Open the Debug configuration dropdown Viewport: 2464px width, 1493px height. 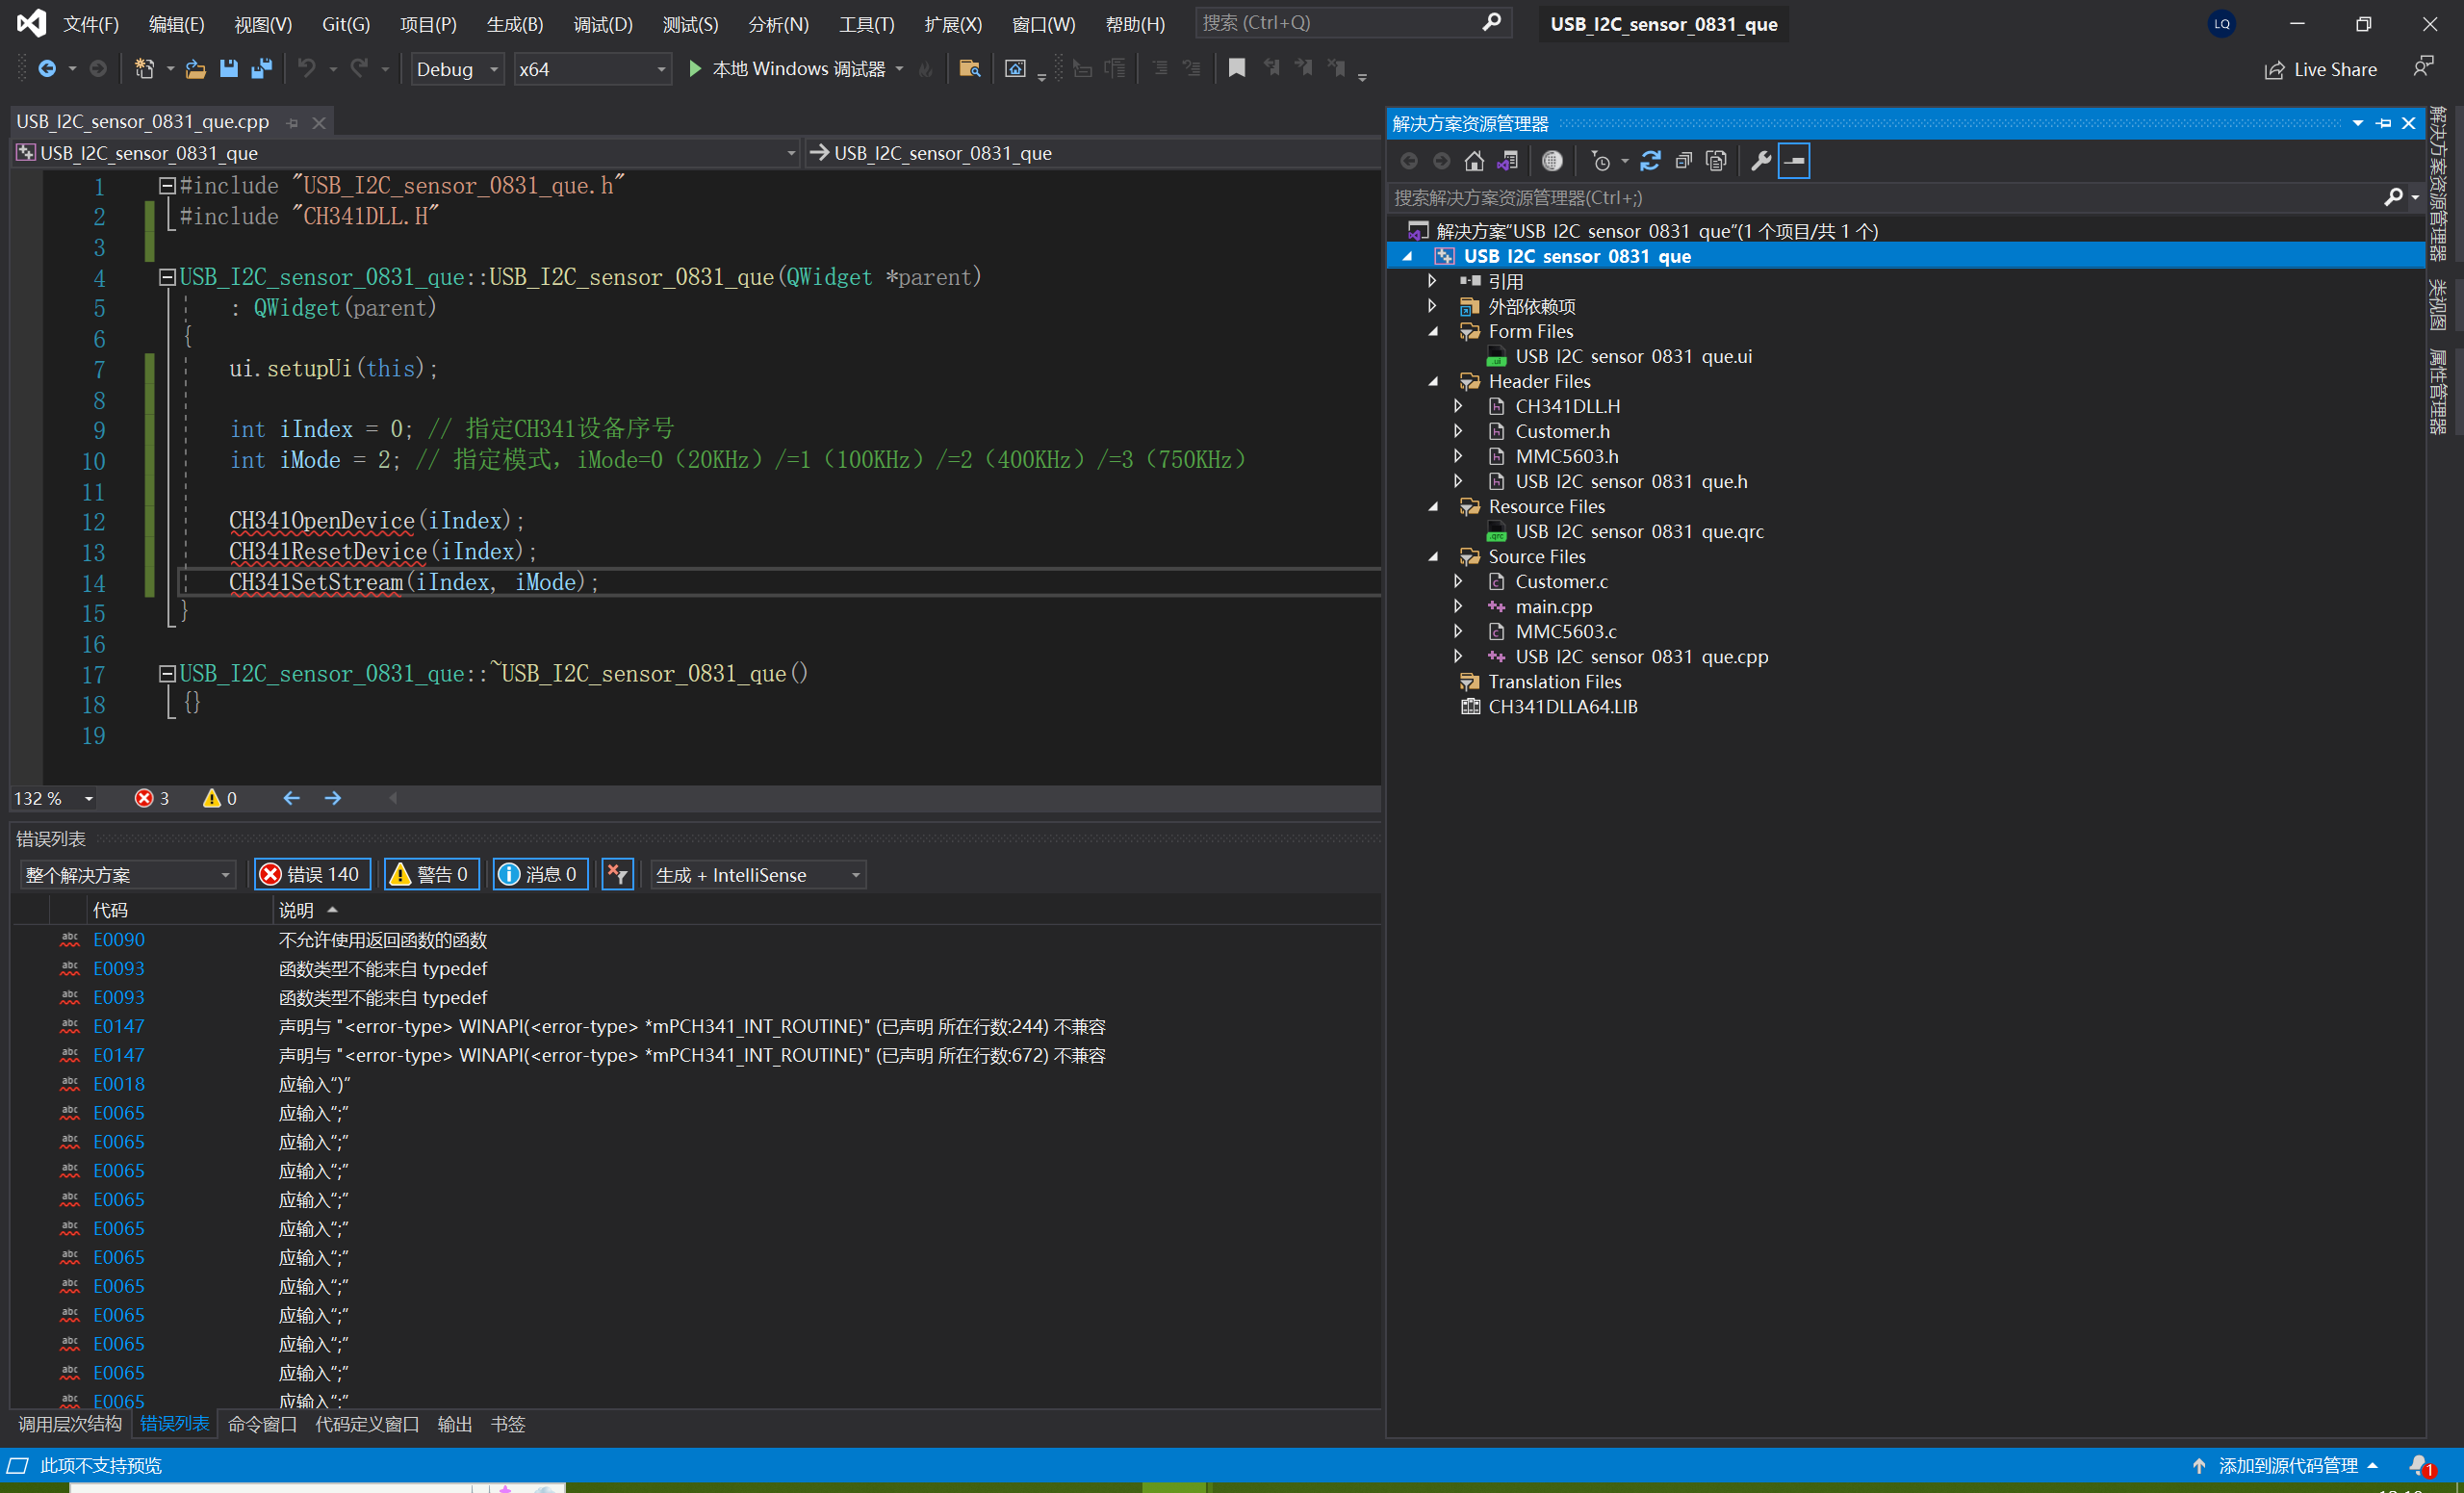click(457, 69)
